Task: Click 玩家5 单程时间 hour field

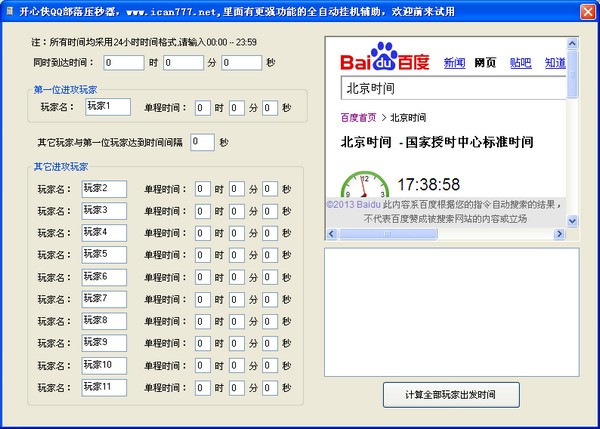Action: click(x=202, y=255)
